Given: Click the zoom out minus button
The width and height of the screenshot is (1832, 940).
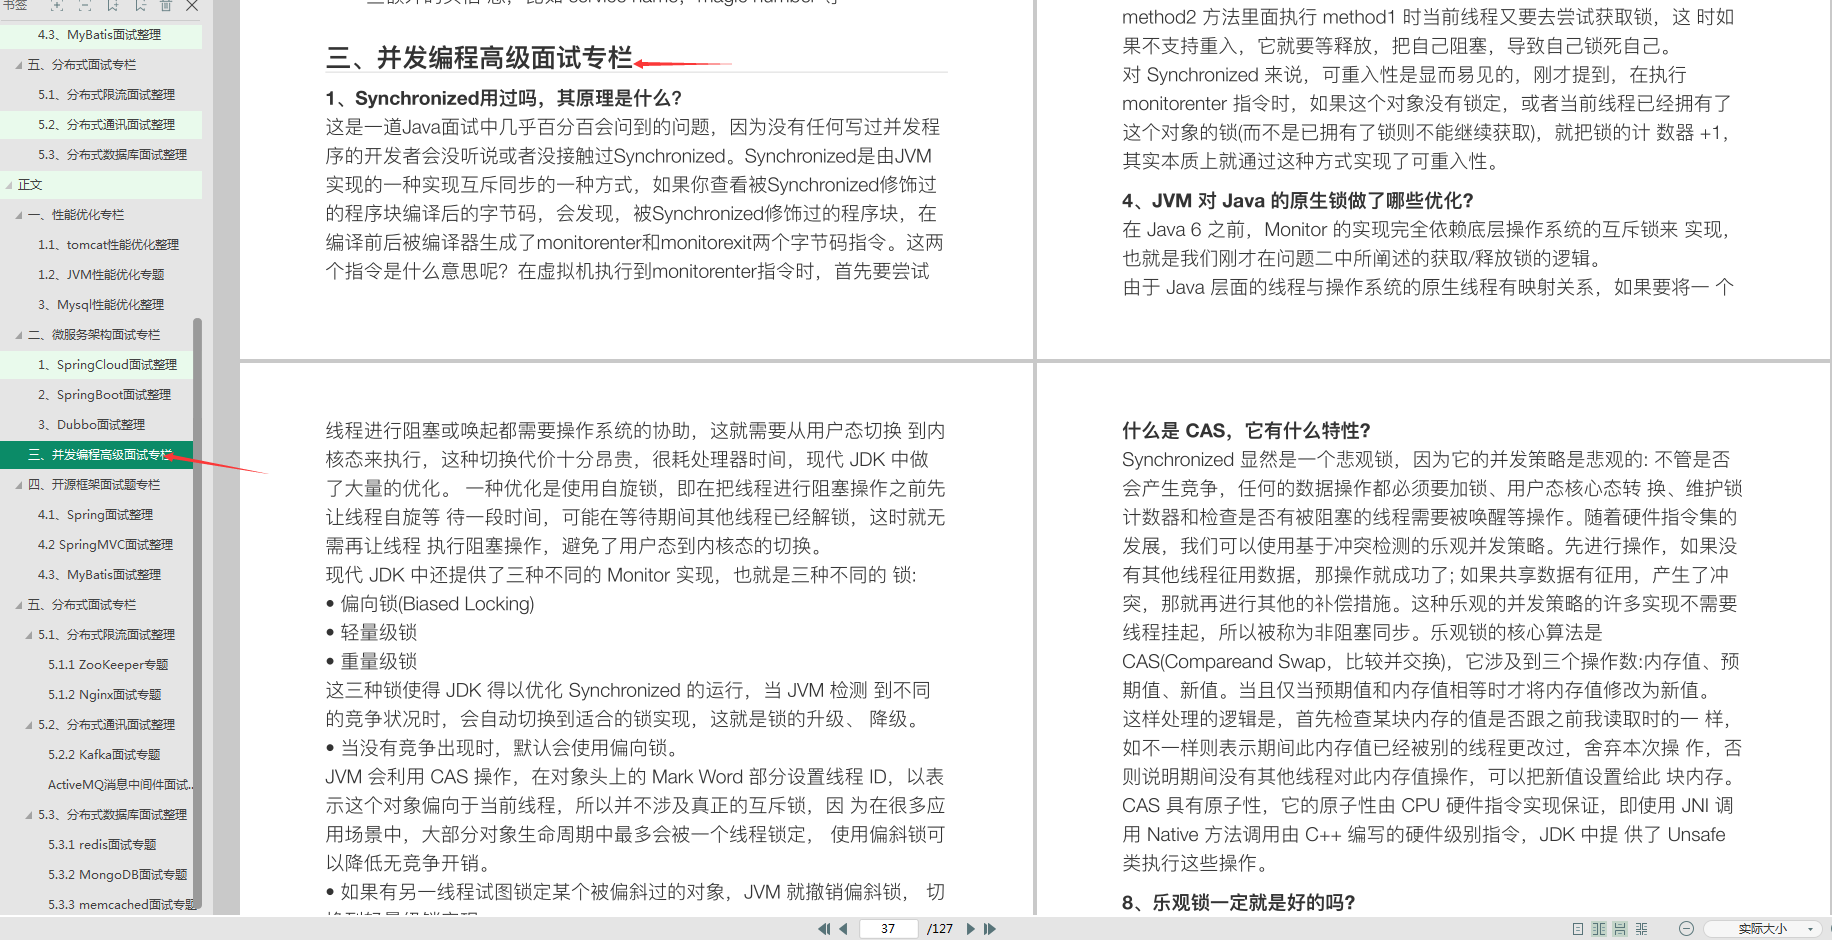Looking at the screenshot, I should tap(1686, 929).
